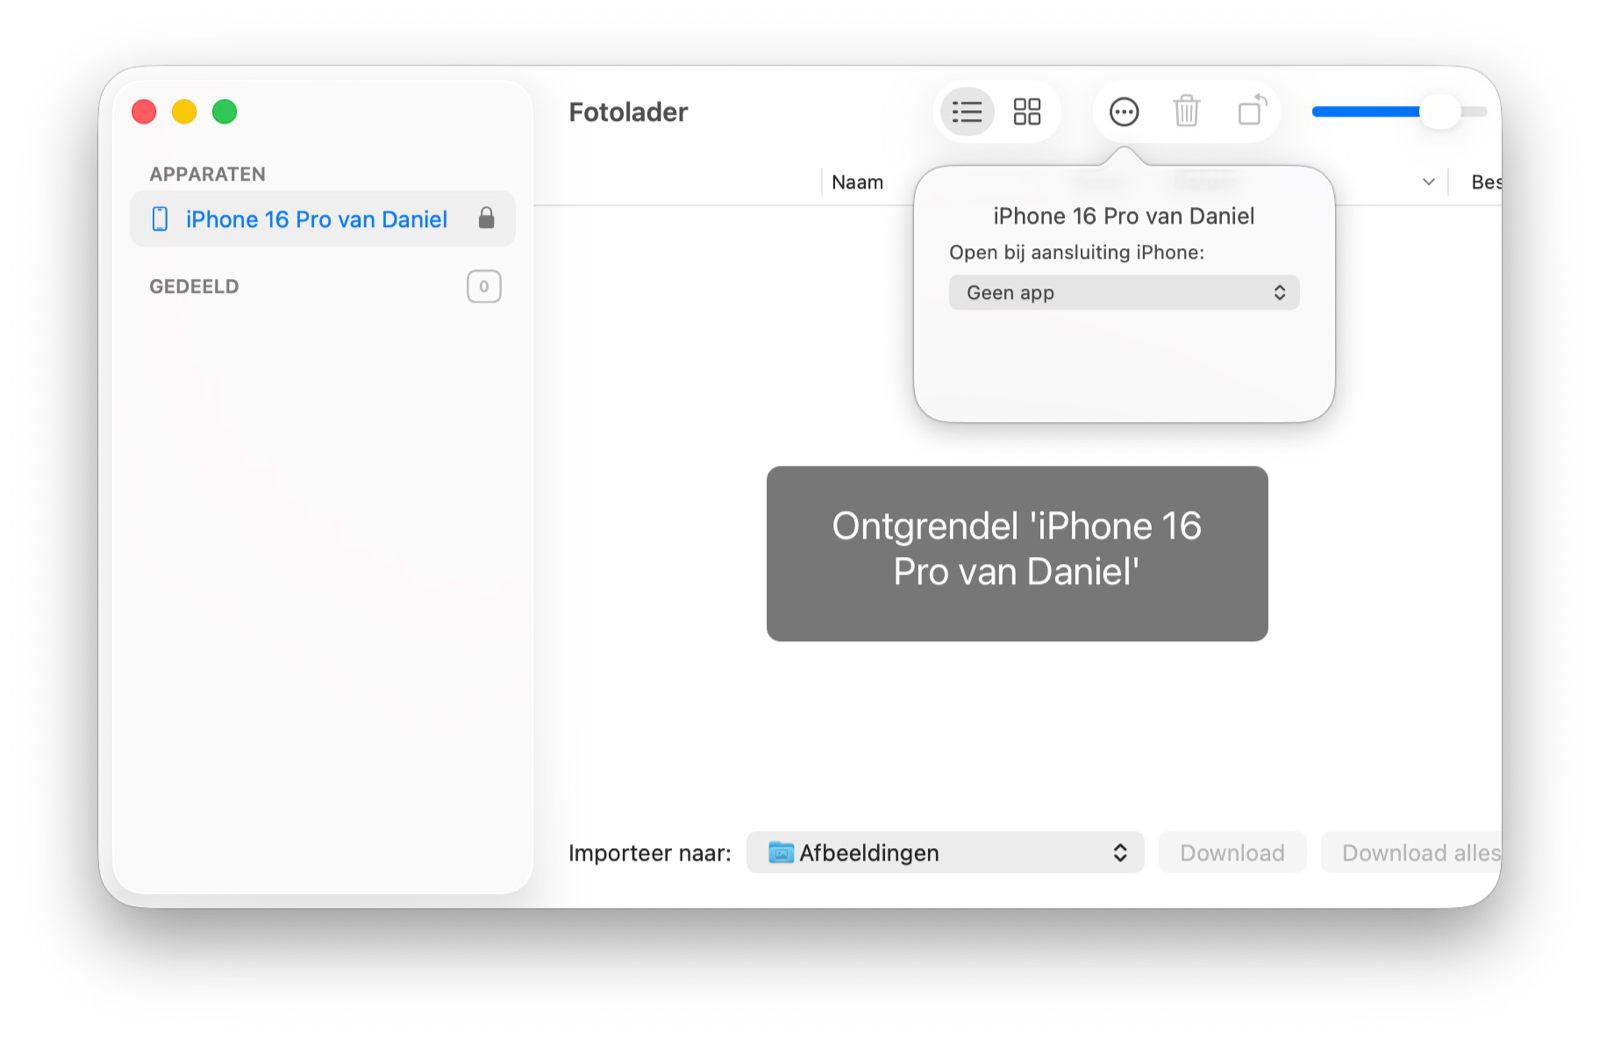Click the Naam column header
Image resolution: width=1600 pixels, height=1038 pixels.
coord(858,182)
